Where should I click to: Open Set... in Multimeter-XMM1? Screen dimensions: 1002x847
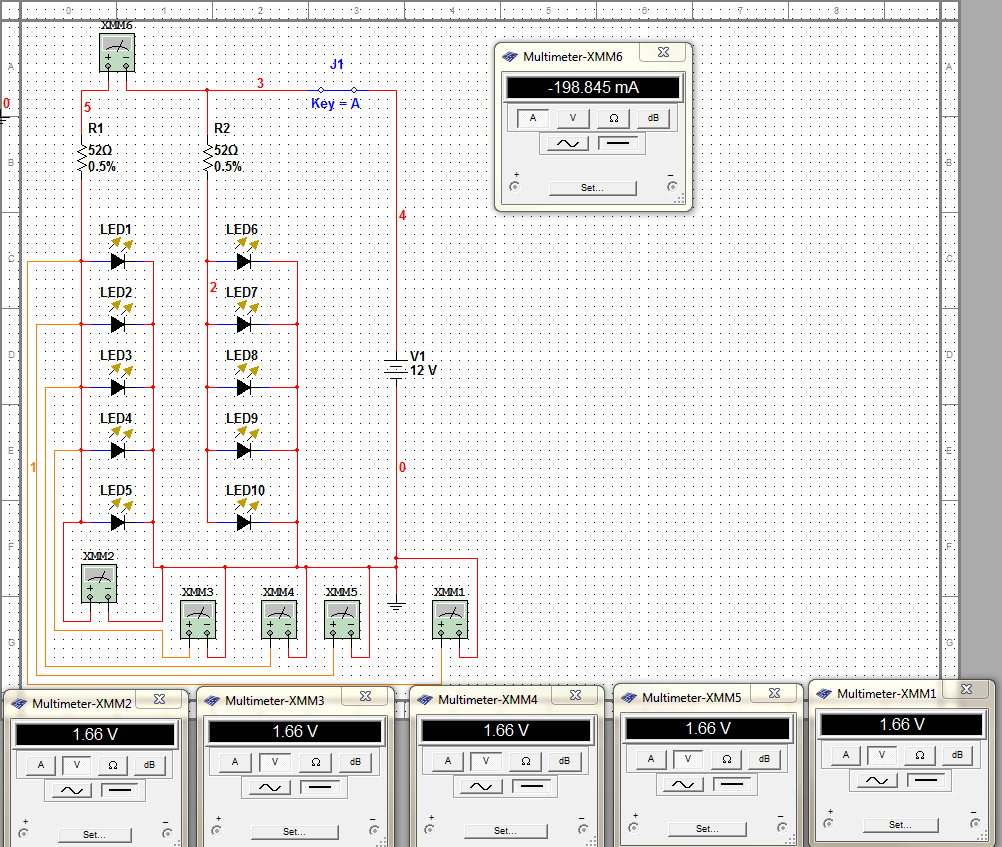[900, 825]
